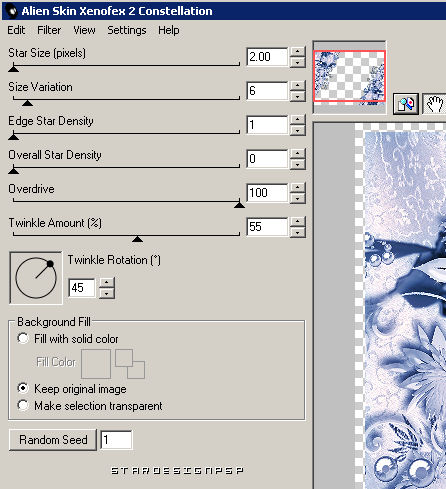Decrease Star Size with down arrow
446x489 pixels.
[297, 62]
